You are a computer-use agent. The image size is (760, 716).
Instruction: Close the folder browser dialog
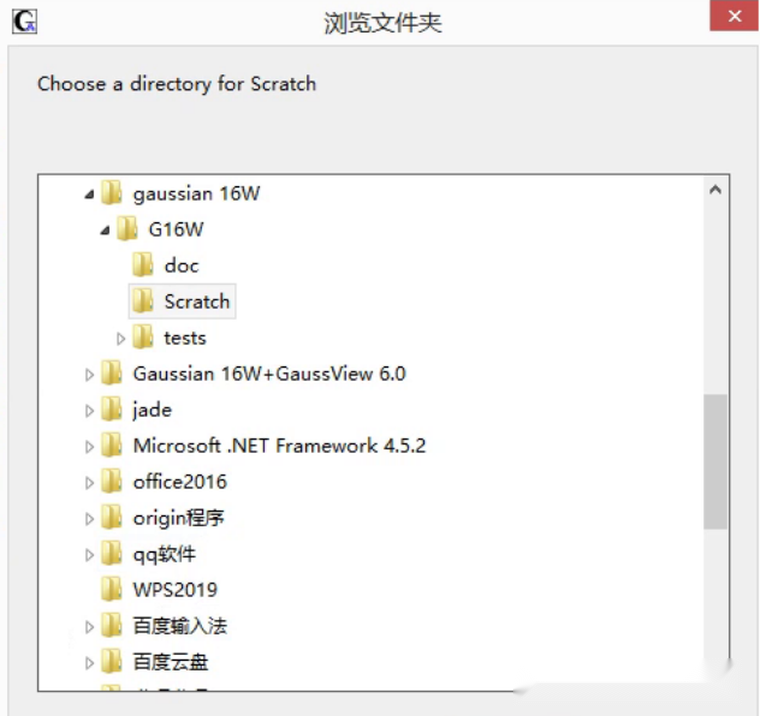(734, 16)
